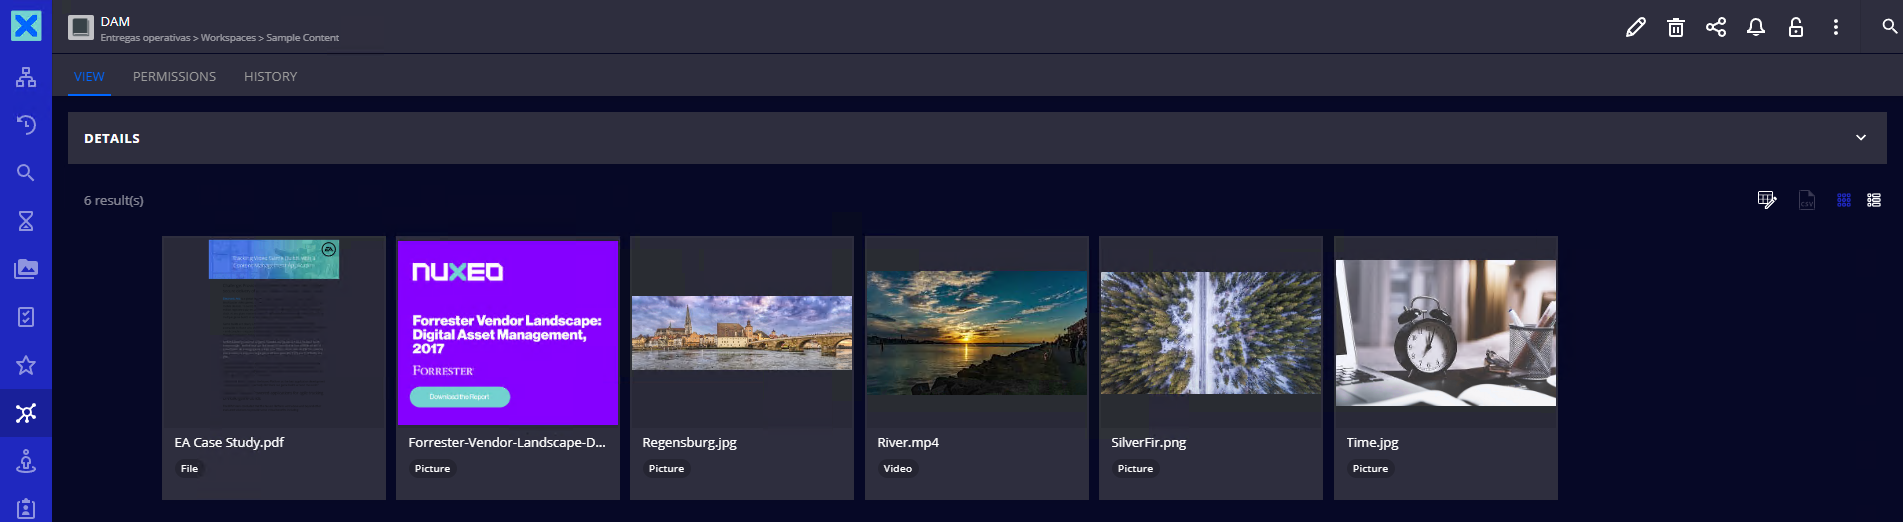Switch to the History tab
The height and width of the screenshot is (522, 1903).
point(270,77)
